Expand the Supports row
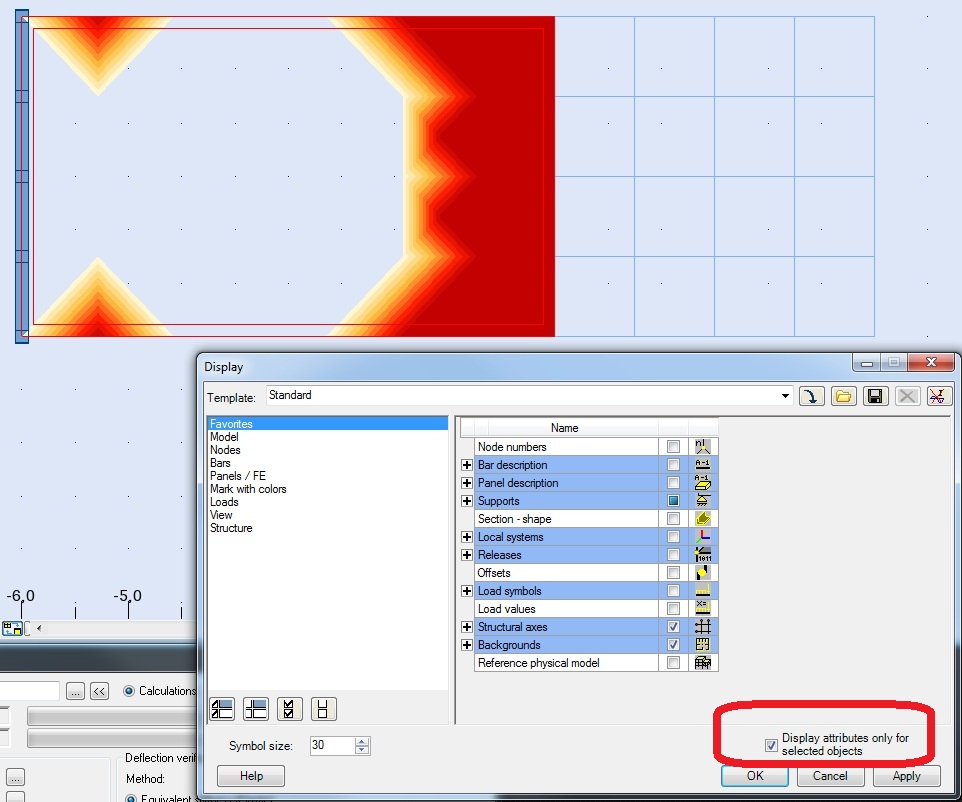Image resolution: width=962 pixels, height=802 pixels. click(467, 501)
